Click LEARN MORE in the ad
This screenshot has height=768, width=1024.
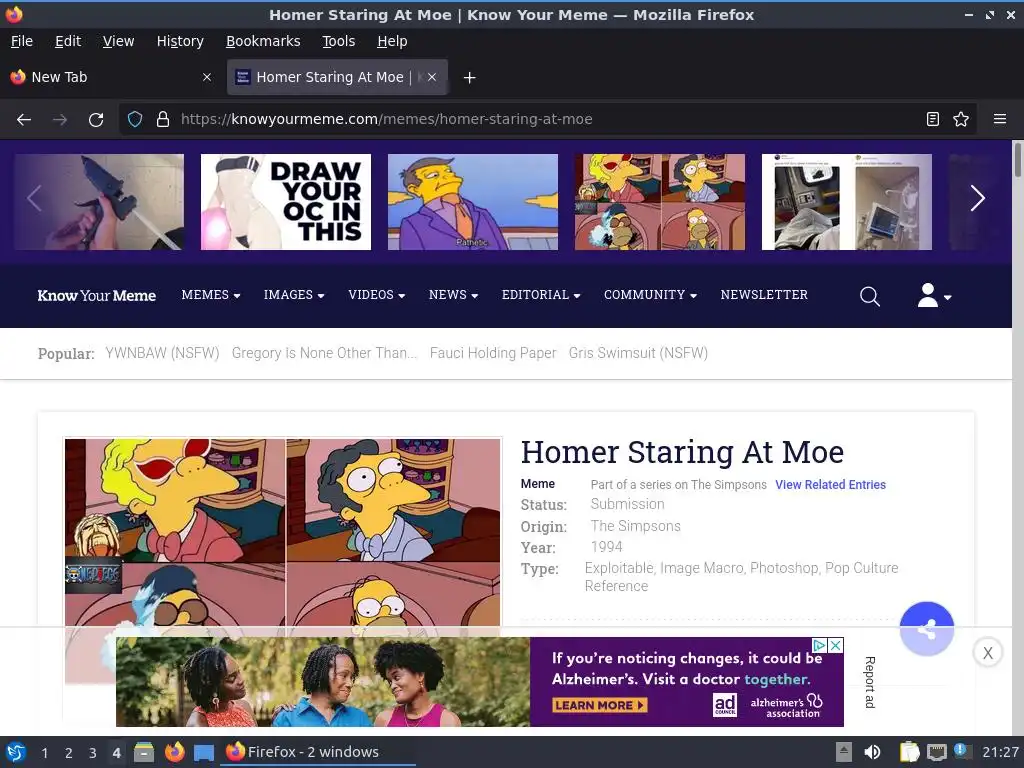600,705
